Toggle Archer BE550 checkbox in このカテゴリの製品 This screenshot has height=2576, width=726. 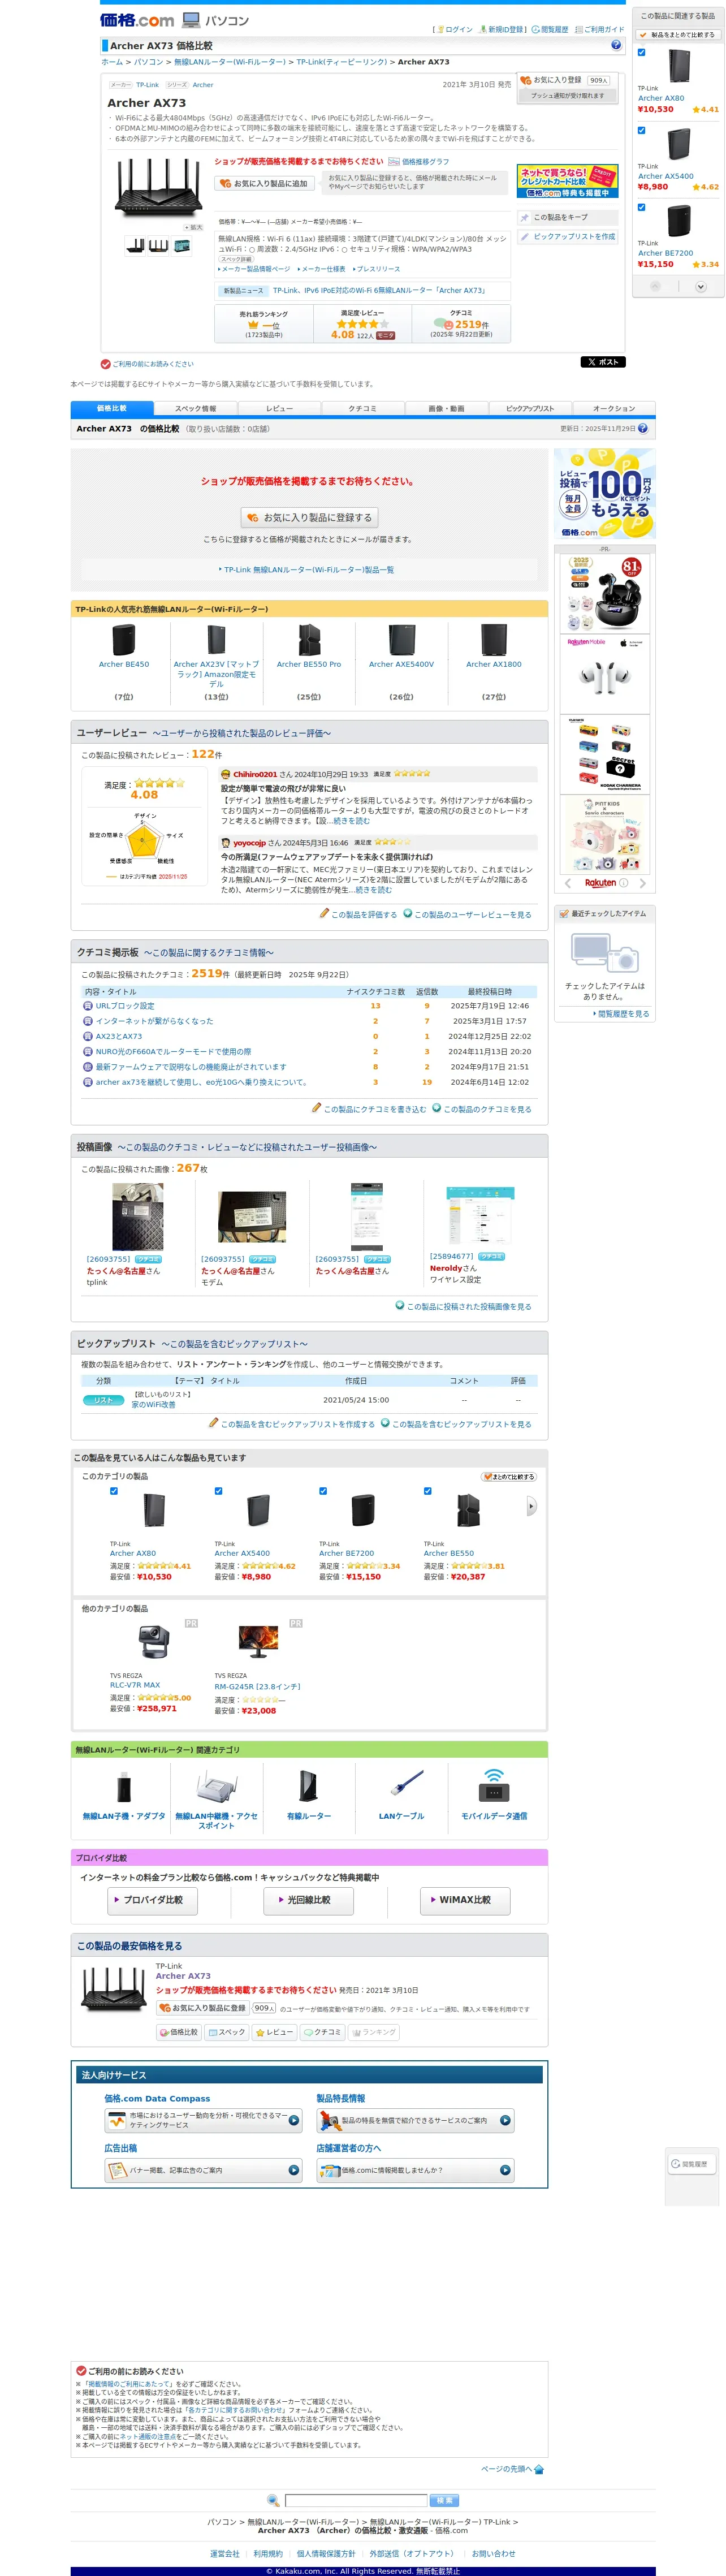427,1491
